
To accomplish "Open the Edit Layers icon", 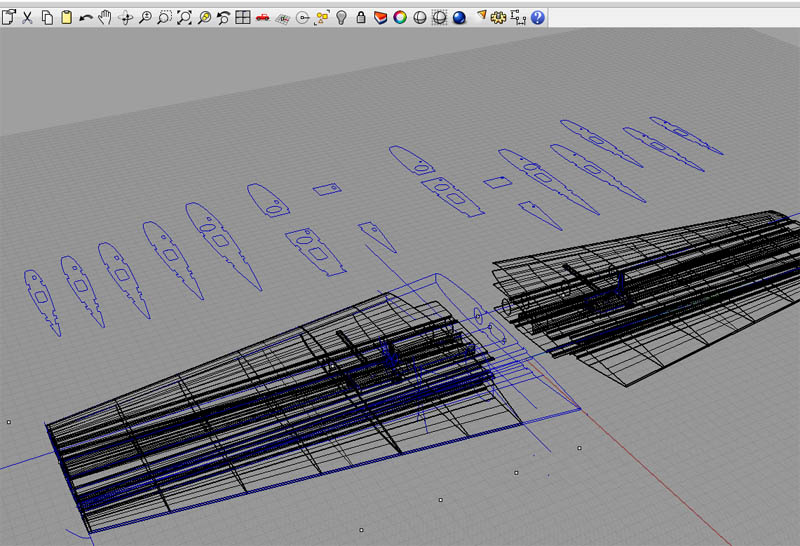I will coord(381,18).
